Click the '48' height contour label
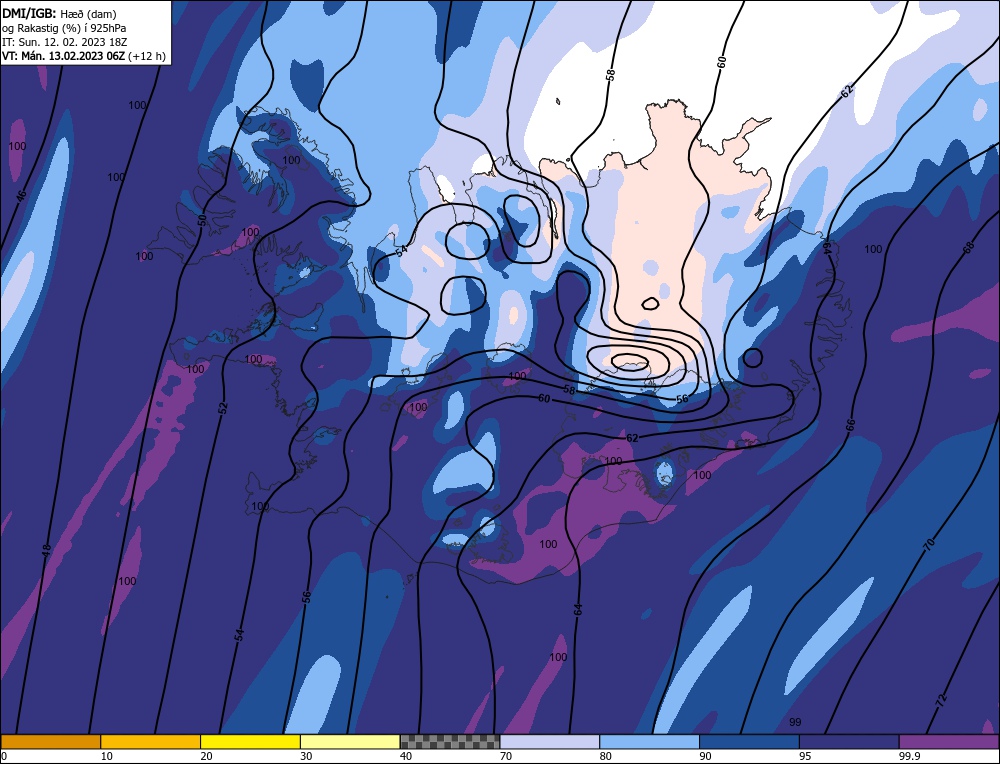This screenshot has width=1000, height=764. click(x=47, y=551)
